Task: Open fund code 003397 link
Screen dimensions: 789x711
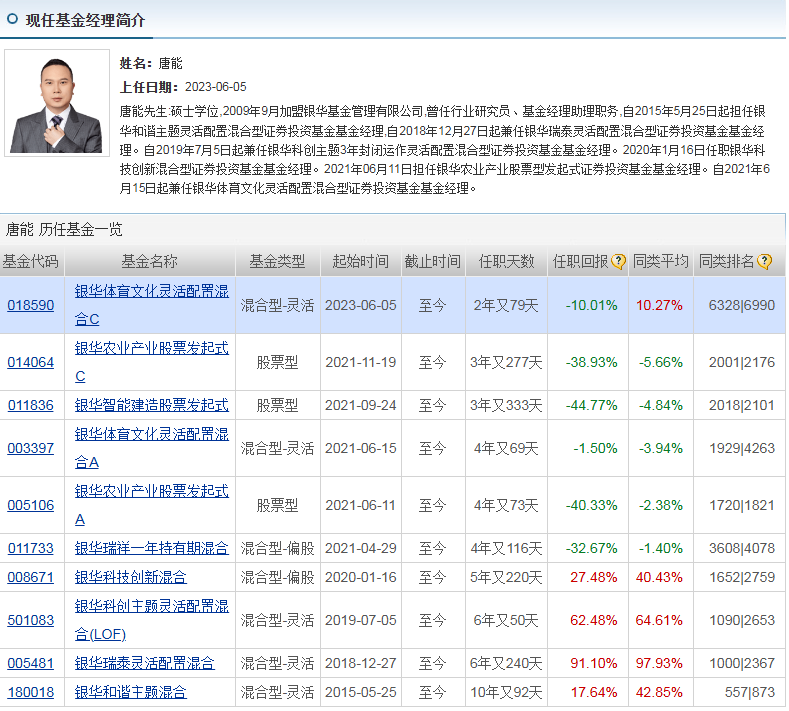Action: (31, 448)
